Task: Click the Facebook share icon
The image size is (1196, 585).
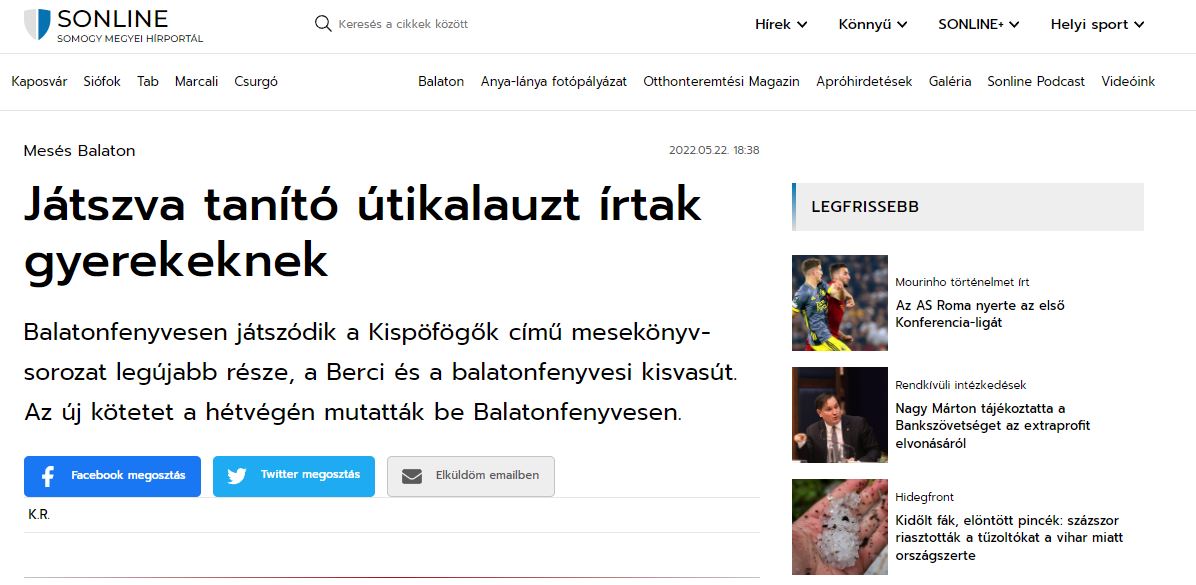Action: click(47, 477)
